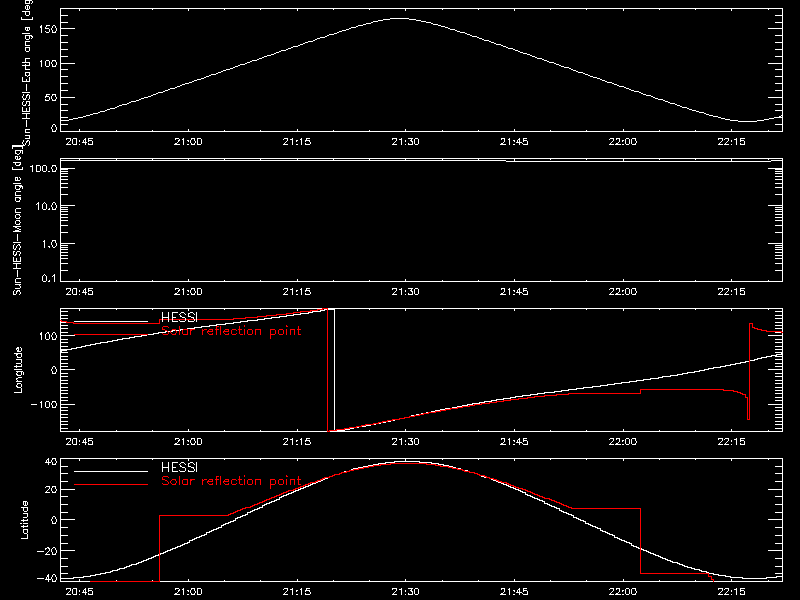Select the 1.0 tick on Moon angle plot

click(49, 244)
